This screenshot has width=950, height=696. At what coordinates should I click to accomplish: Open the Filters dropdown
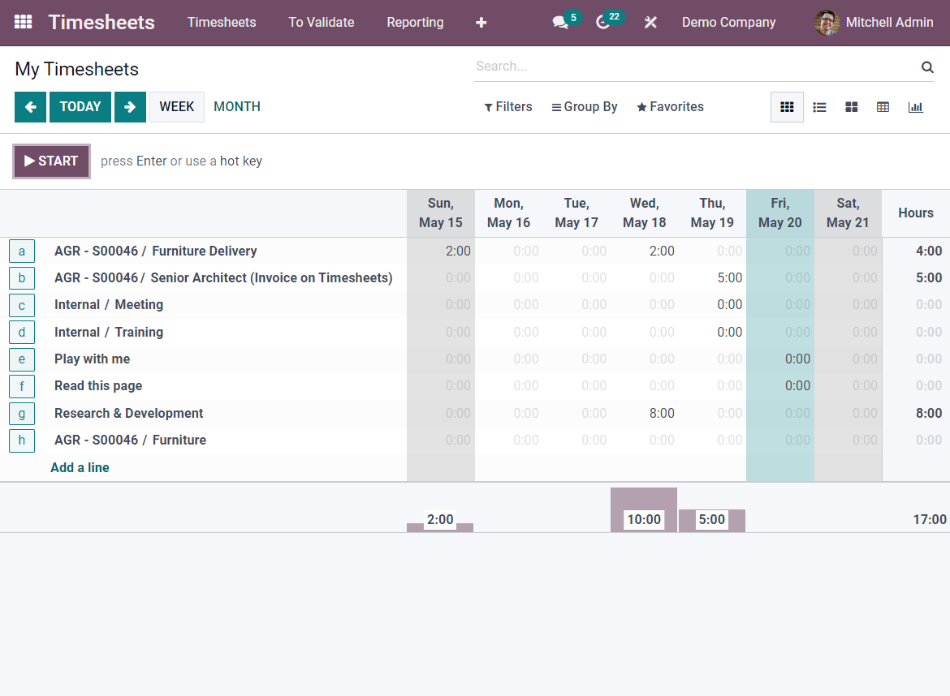[x=507, y=106]
